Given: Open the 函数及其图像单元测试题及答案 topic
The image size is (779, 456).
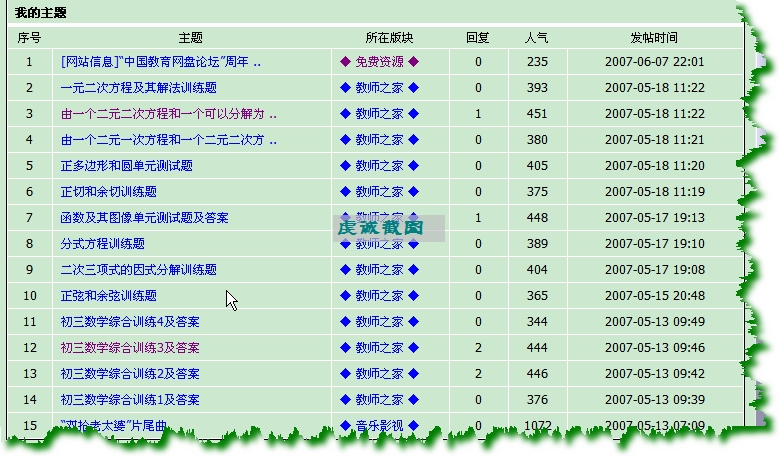Looking at the screenshot, I should (145, 218).
